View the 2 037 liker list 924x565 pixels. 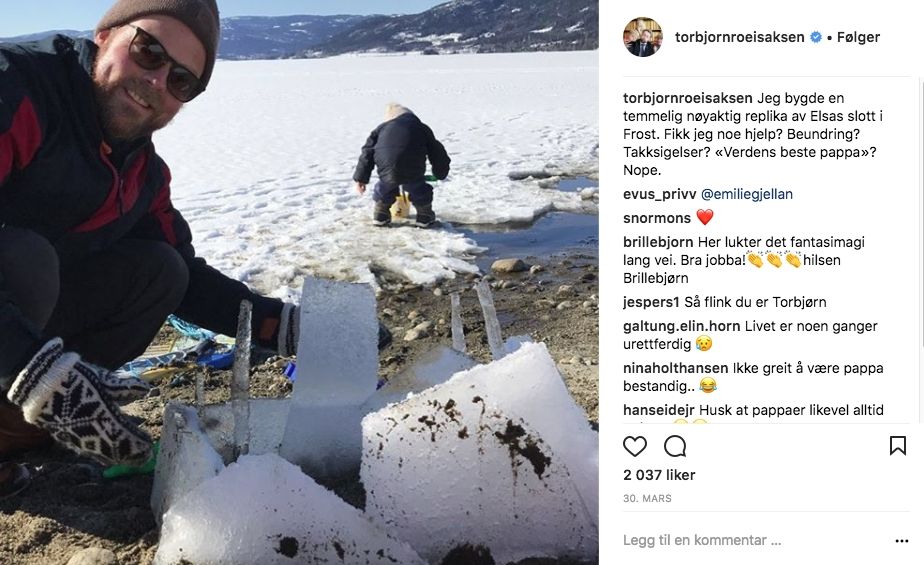pyautogui.click(x=659, y=475)
